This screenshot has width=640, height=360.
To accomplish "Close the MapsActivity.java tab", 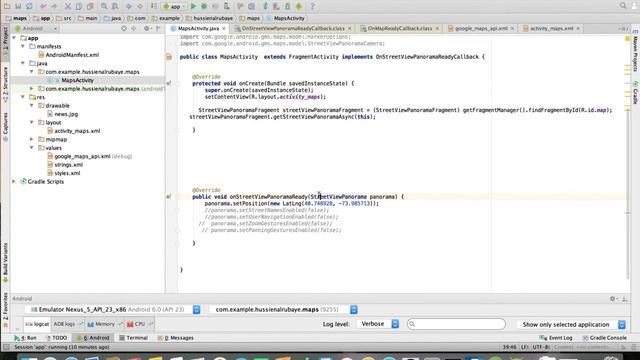I will coord(224,29).
